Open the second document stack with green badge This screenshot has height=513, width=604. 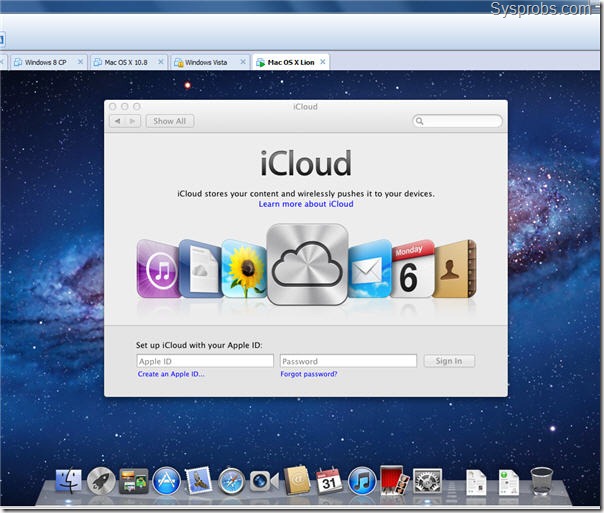508,482
